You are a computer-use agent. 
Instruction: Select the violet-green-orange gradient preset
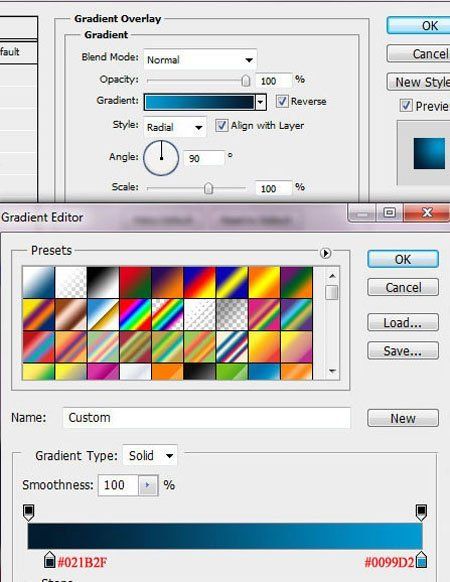click(x=297, y=282)
